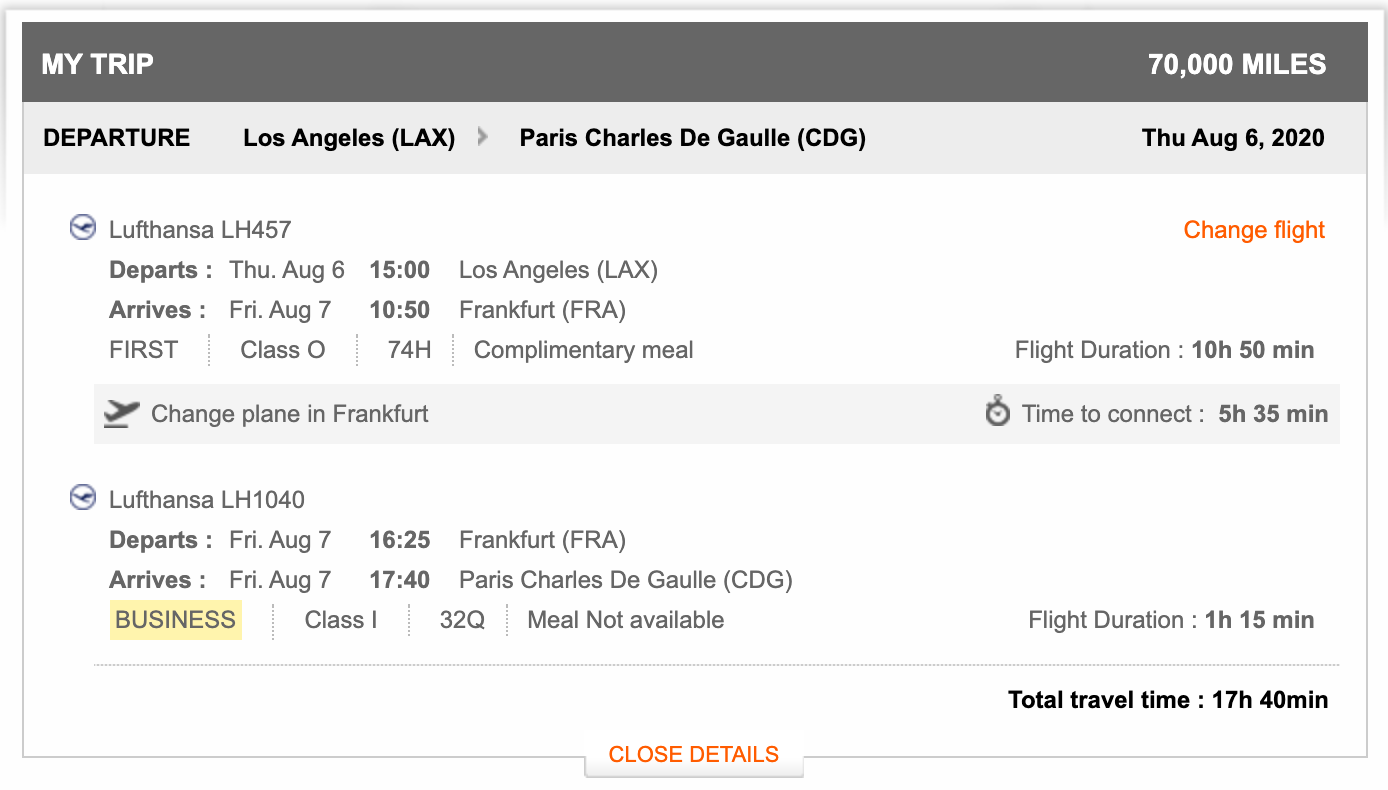
Task: Click the FIRST cabin label
Action: point(144,350)
